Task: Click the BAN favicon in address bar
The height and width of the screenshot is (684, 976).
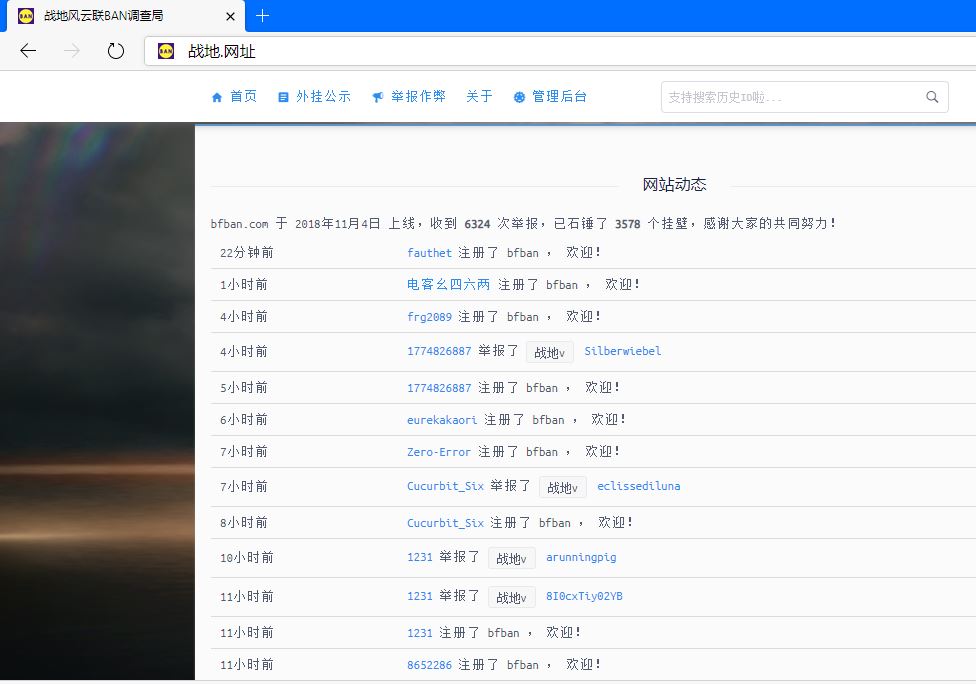Action: pos(166,51)
